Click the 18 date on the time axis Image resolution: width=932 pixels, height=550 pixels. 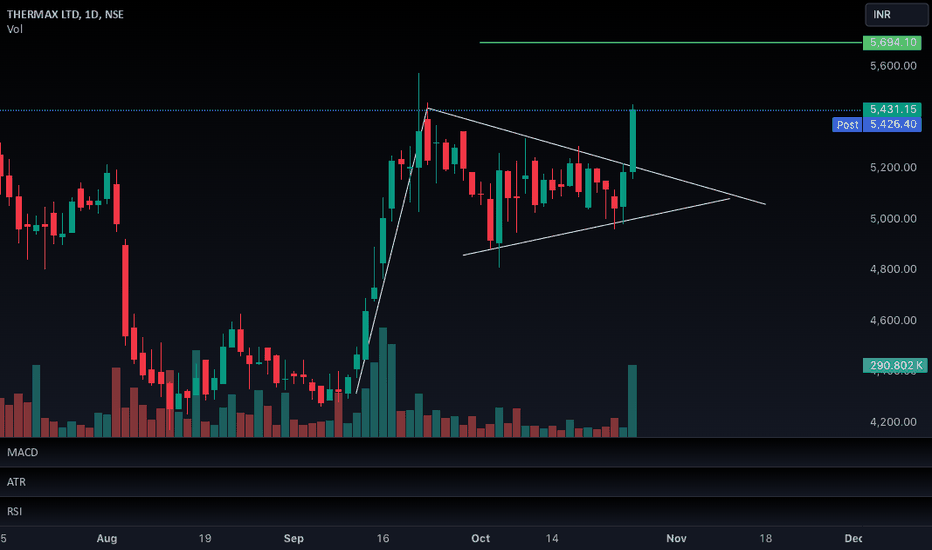(766, 539)
